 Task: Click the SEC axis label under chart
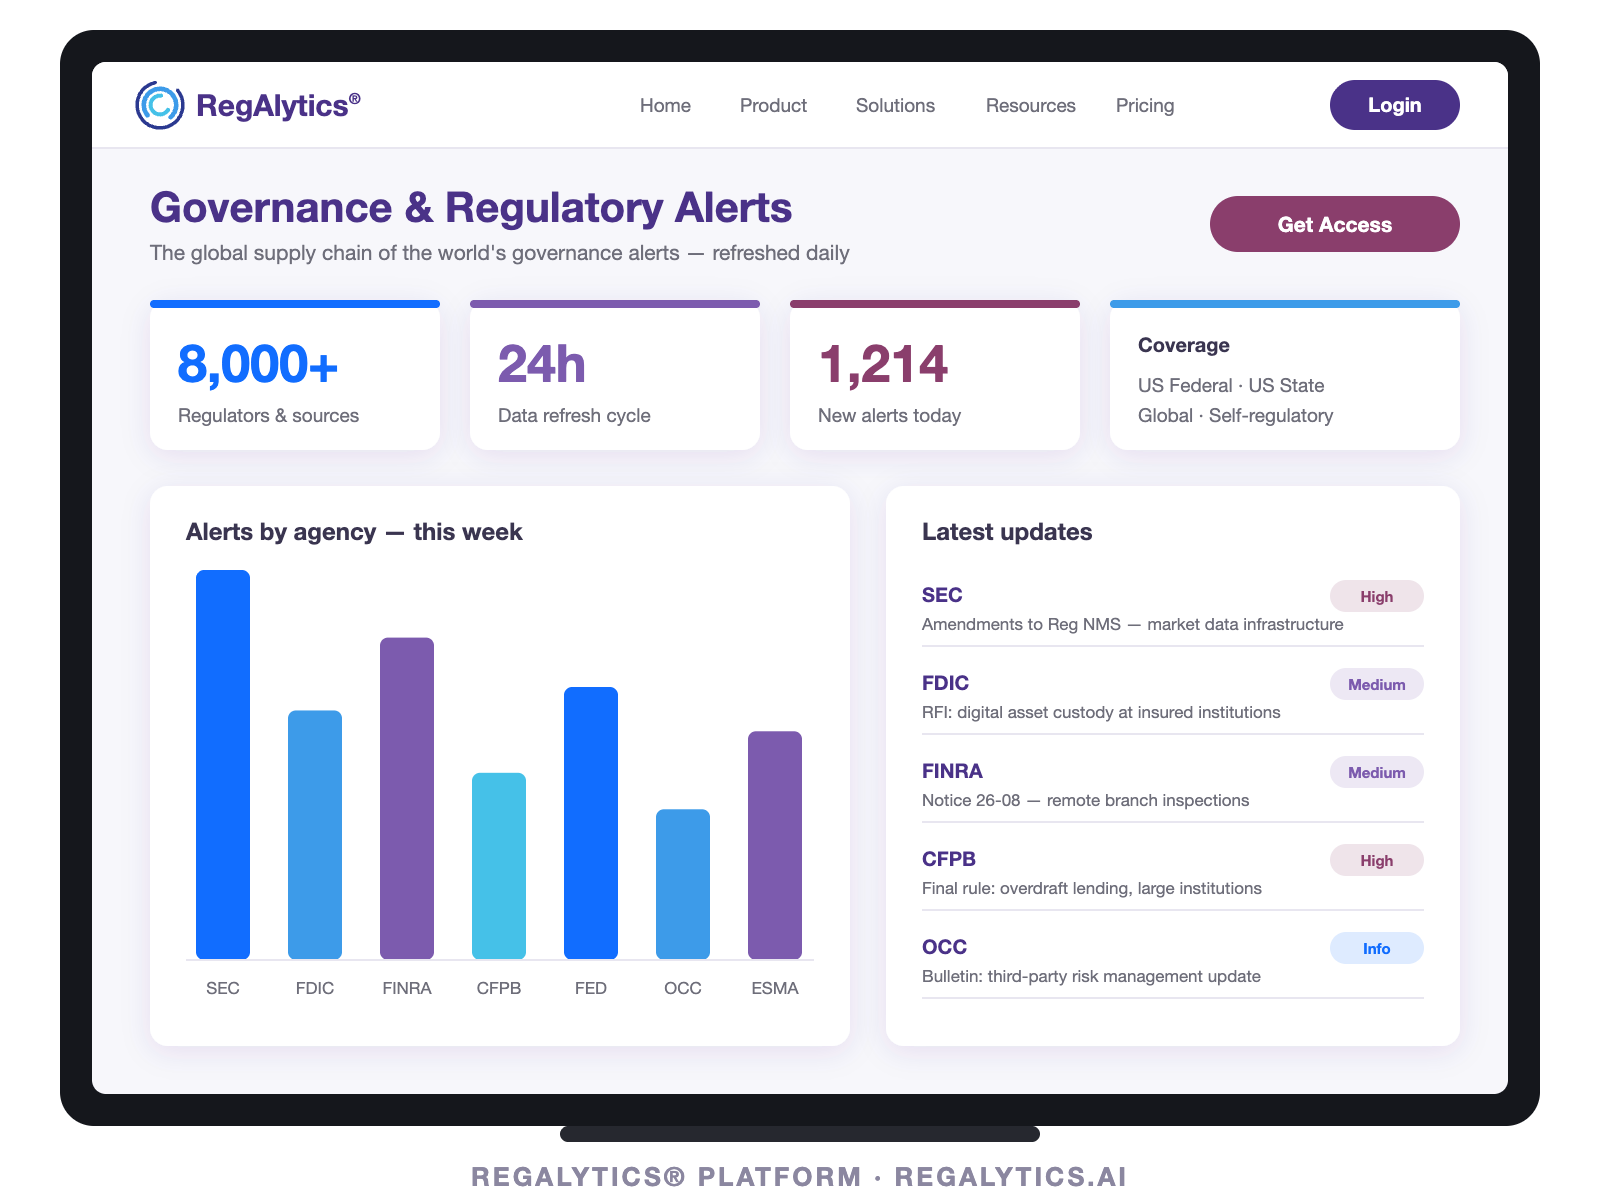(223, 988)
